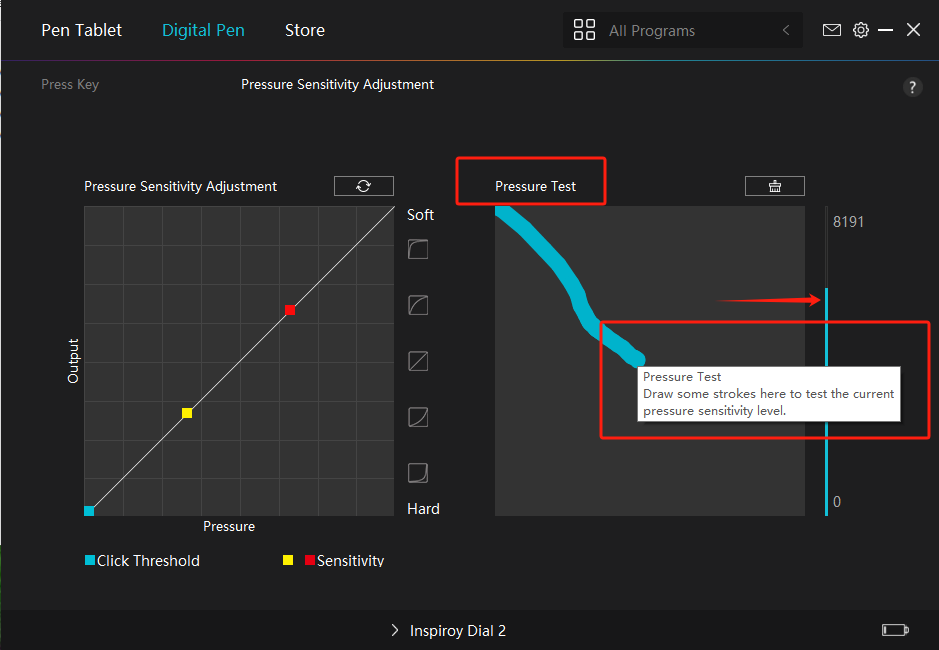Select the softest pressure curve preset
This screenshot has width=939, height=650.
[x=418, y=249]
